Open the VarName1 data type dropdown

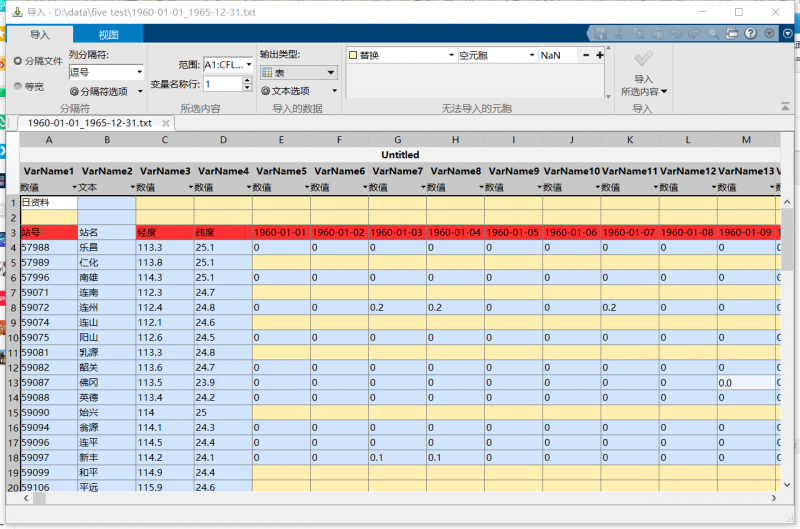pos(74,187)
